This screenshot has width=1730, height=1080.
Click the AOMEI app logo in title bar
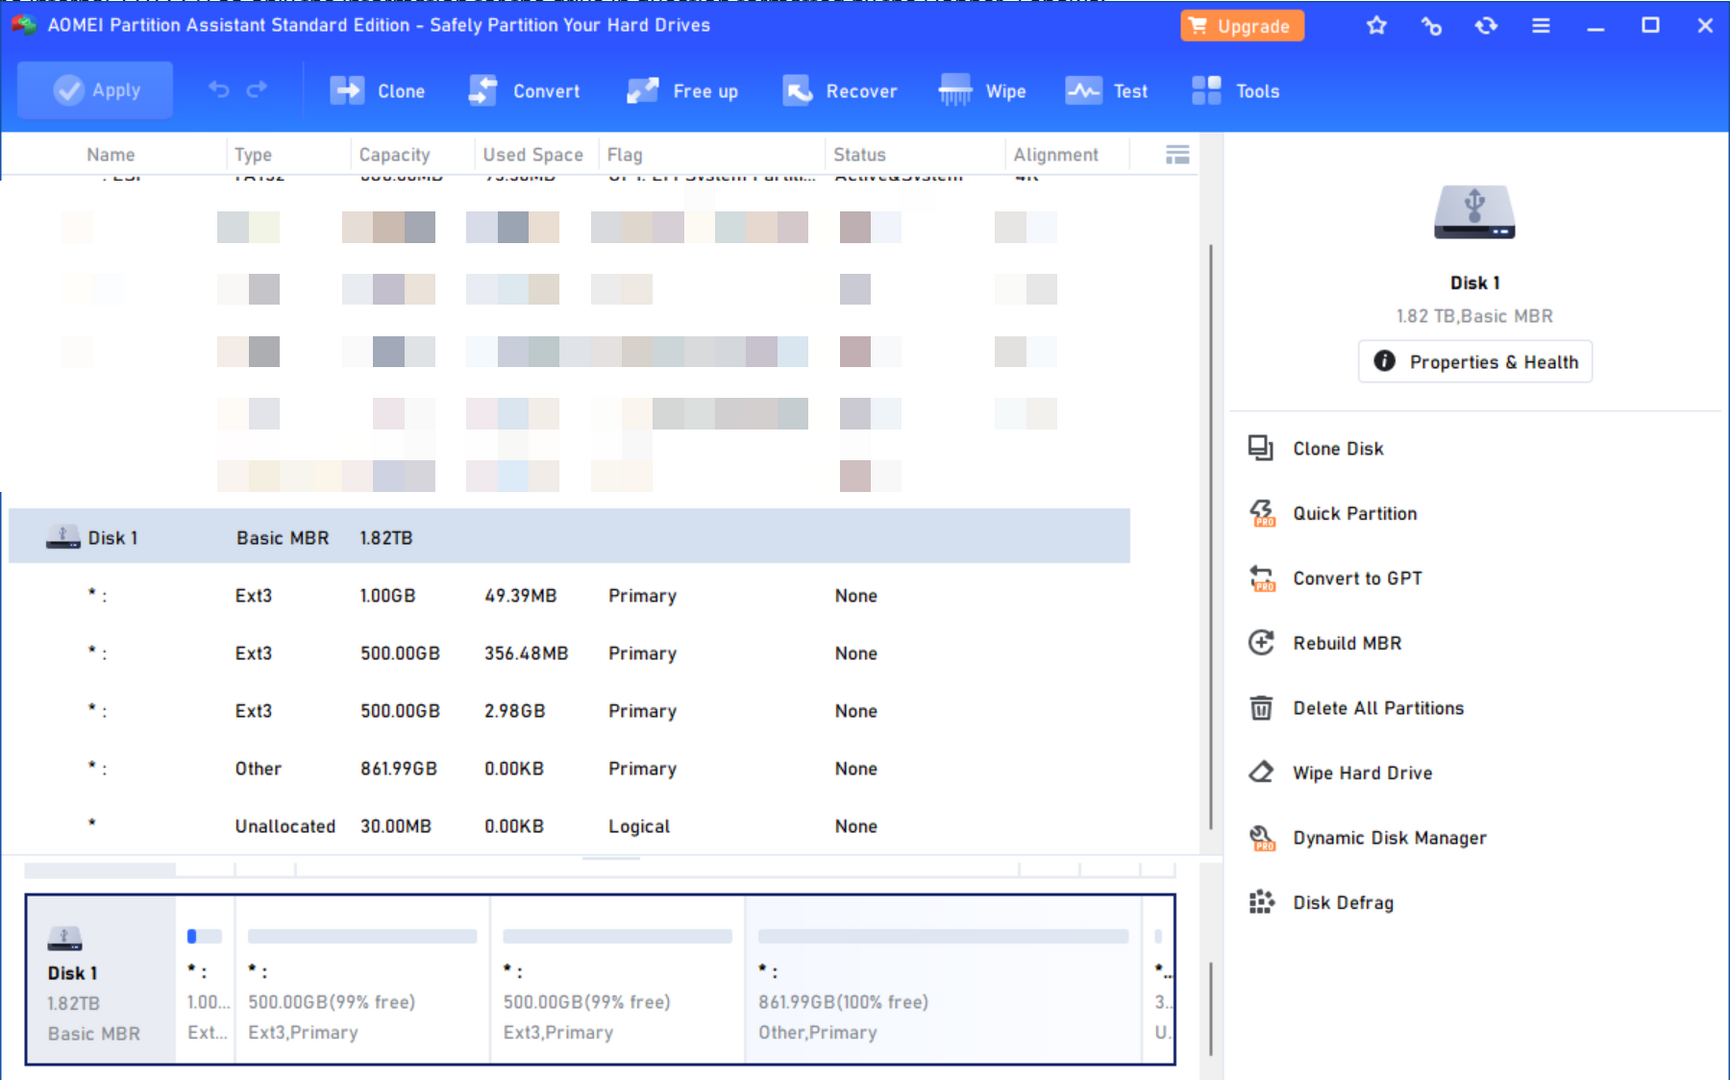click(24, 25)
